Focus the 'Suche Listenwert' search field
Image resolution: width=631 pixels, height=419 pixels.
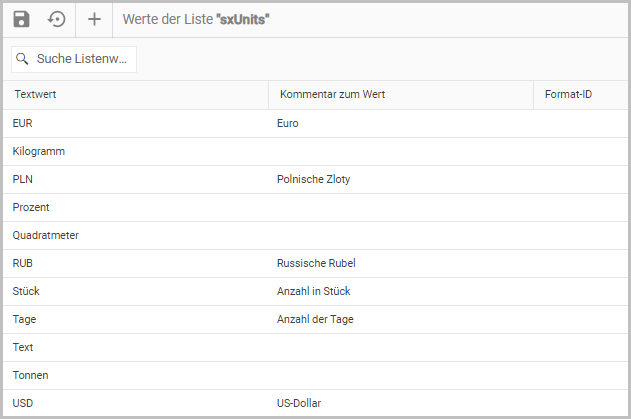tap(81, 59)
